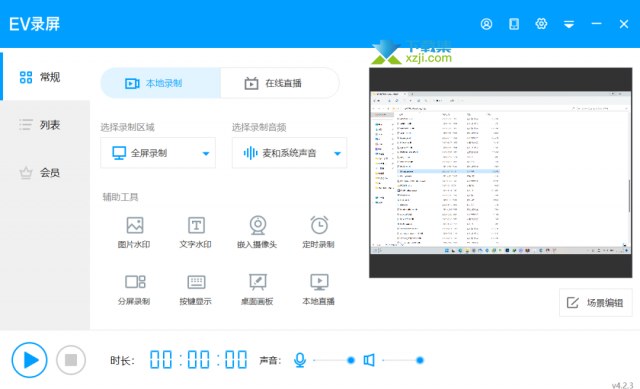Open the 按键显示 keyboard tool
640x389 pixels.
pyautogui.click(x=196, y=289)
